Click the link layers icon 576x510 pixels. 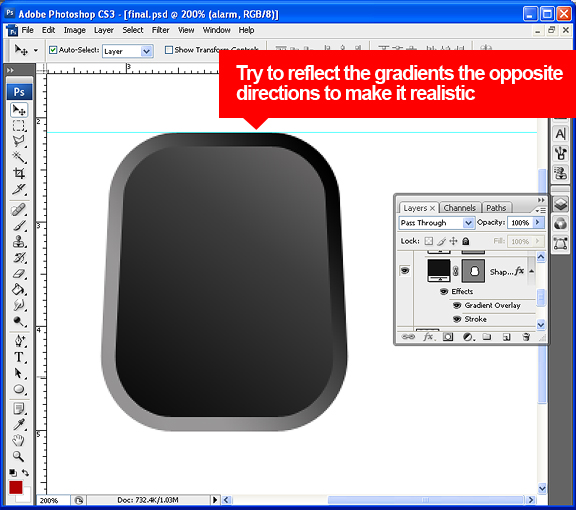[x=408, y=337]
